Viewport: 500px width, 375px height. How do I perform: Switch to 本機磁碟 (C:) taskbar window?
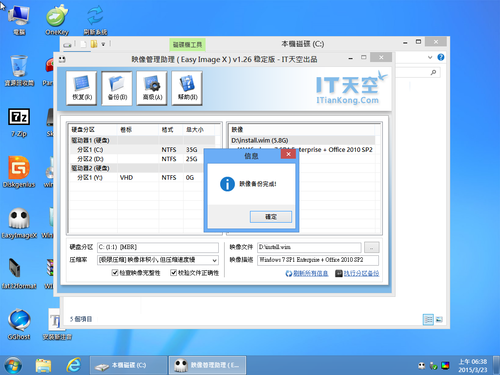(x=128, y=366)
